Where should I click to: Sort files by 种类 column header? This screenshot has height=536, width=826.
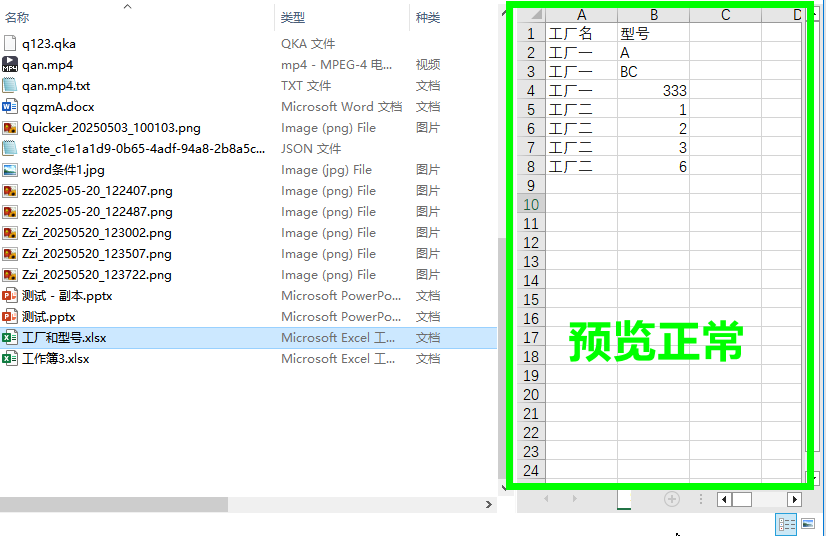pyautogui.click(x=428, y=17)
